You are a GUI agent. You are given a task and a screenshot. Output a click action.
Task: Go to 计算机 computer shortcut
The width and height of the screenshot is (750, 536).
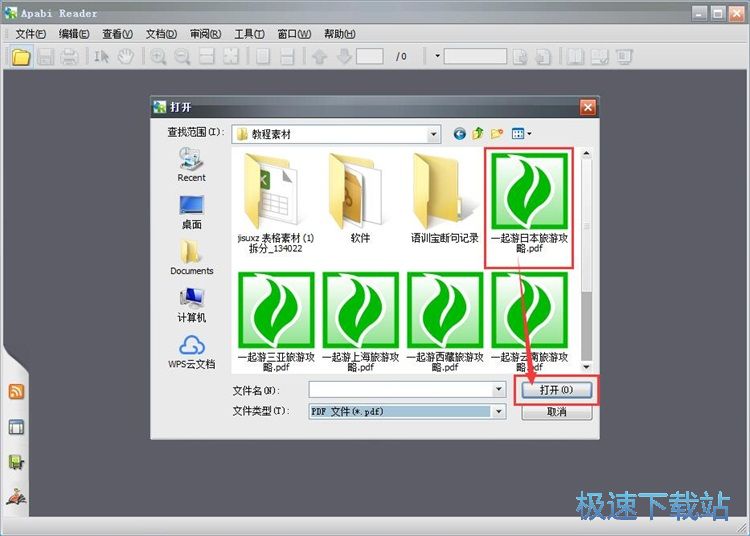(x=191, y=305)
